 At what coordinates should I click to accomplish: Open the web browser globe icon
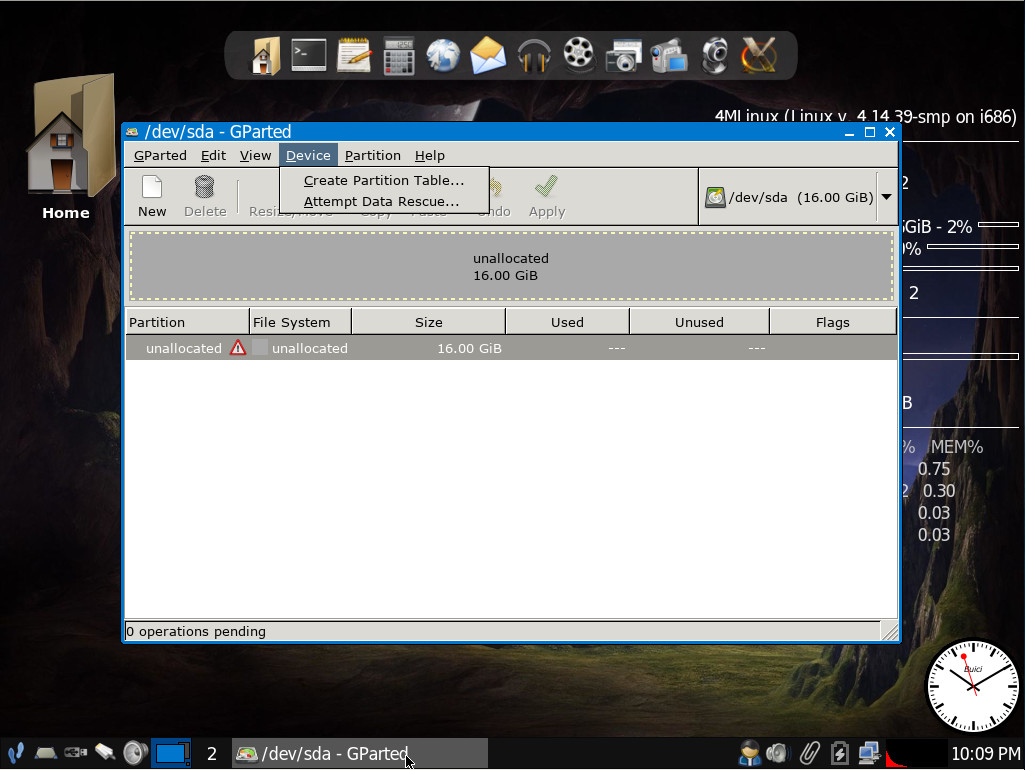pyautogui.click(x=443, y=55)
